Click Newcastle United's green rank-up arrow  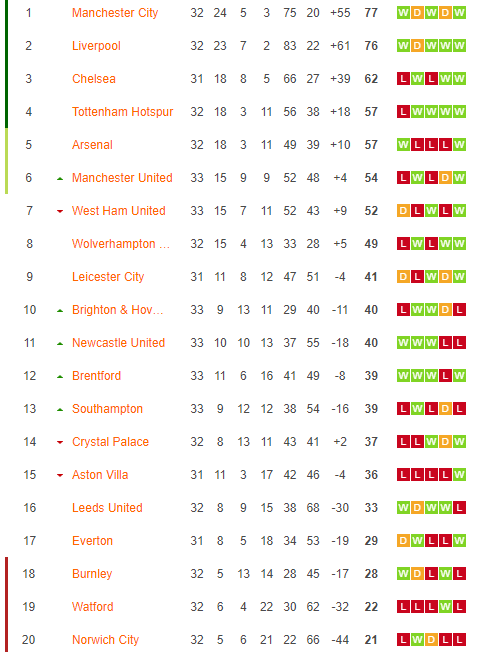coord(60,344)
